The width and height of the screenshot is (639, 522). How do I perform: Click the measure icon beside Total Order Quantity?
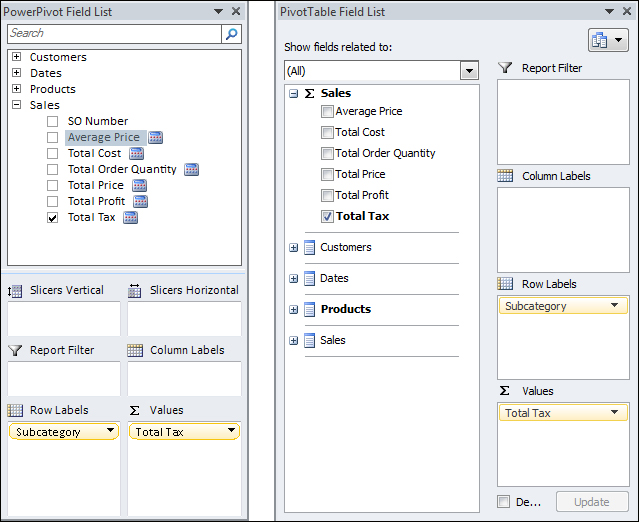coord(192,169)
